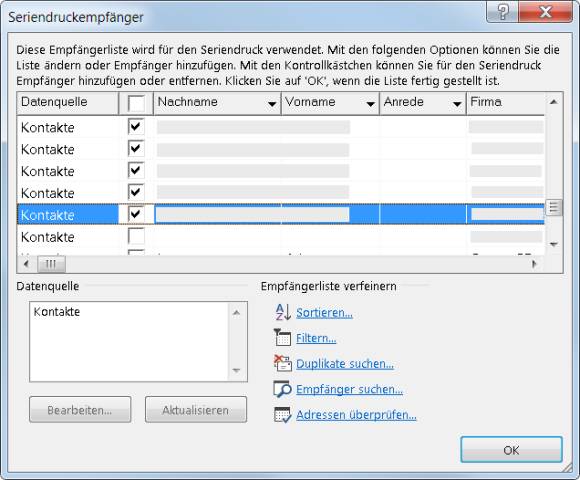This screenshot has width=580, height=480.
Task: Click the magnifier icon for Empfänger suchen
Action: 283,389
